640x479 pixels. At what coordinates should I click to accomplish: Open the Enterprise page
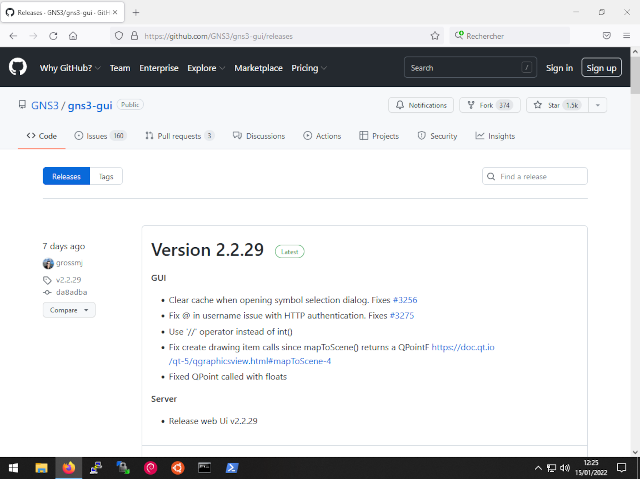point(159,68)
